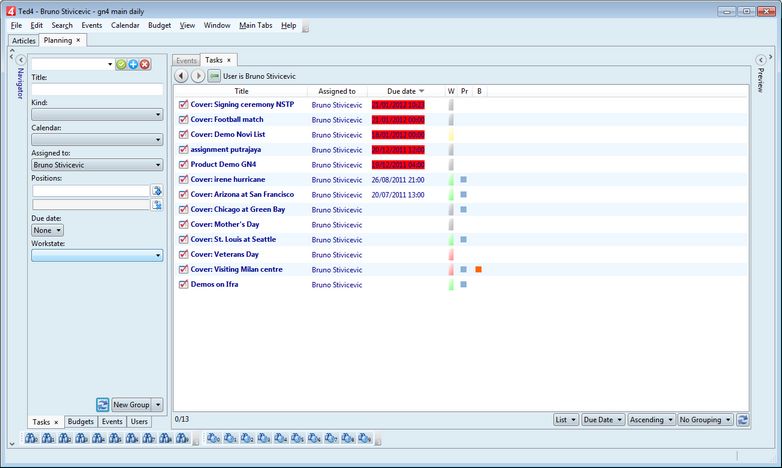782x468 pixels.
Task: Open the Calendar dropdown in search panel
Action: tap(97, 139)
